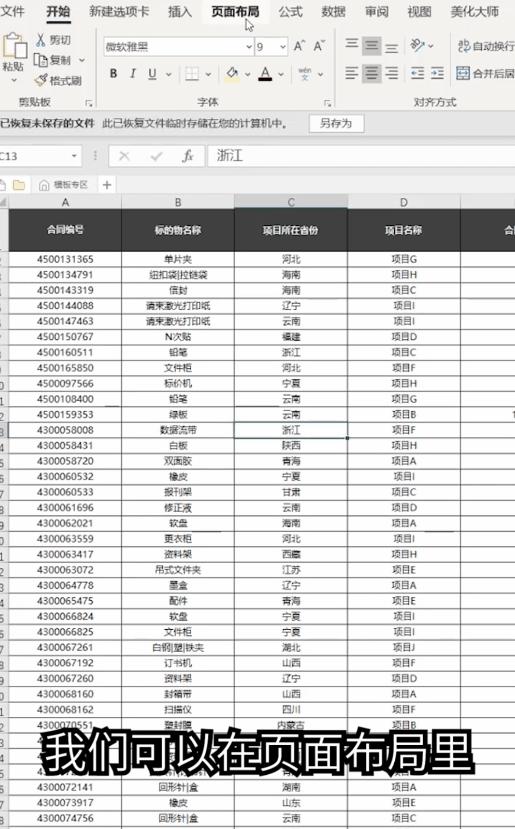Screen dimensions: 515x829
Task: Align text to top of cell
Action: click(x=352, y=44)
